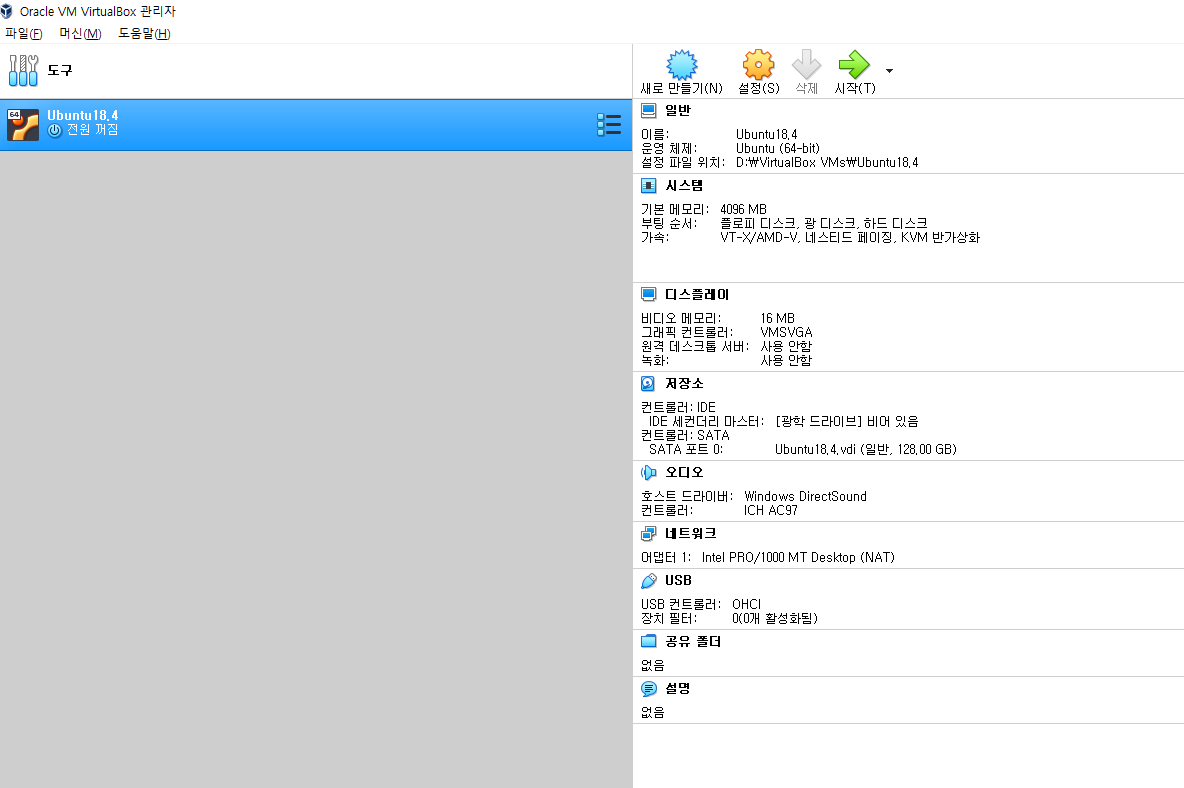Open the System (시스템) header link
The width and height of the screenshot is (1184, 788).
(x=684, y=185)
